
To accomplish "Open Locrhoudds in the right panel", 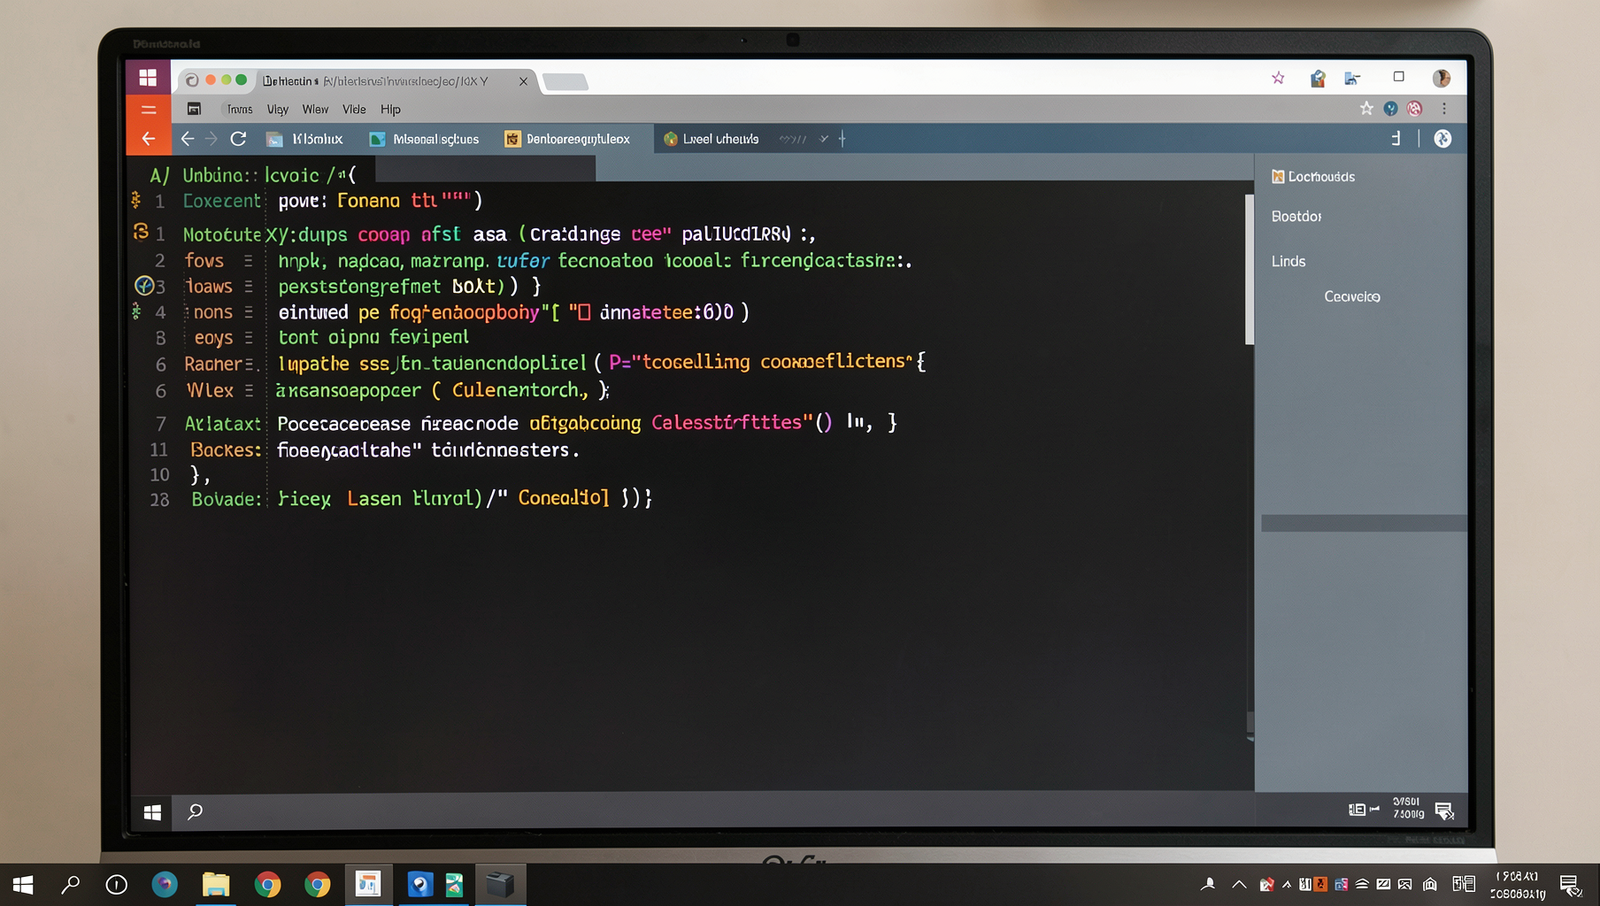I will 1313,177.
